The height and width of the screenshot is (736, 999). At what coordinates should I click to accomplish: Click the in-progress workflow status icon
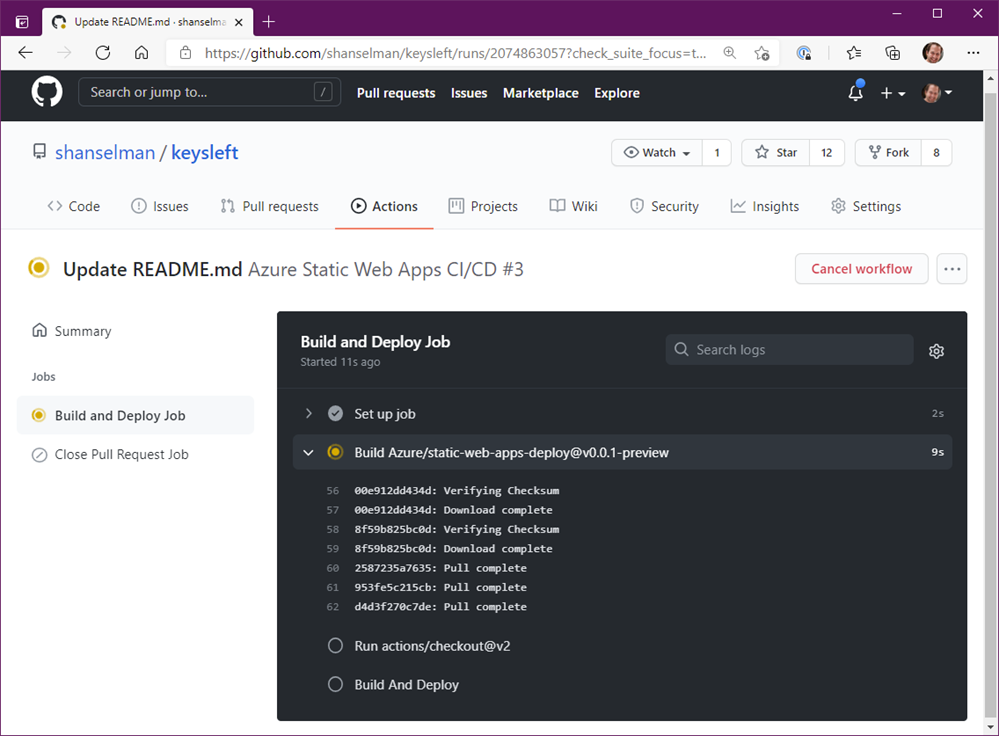click(x=38, y=268)
